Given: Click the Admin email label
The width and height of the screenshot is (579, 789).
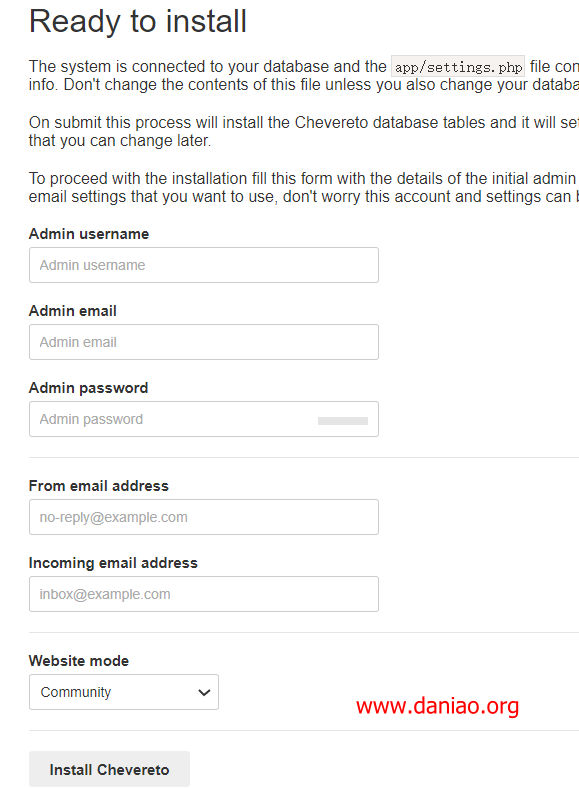Looking at the screenshot, I should coord(73,311).
